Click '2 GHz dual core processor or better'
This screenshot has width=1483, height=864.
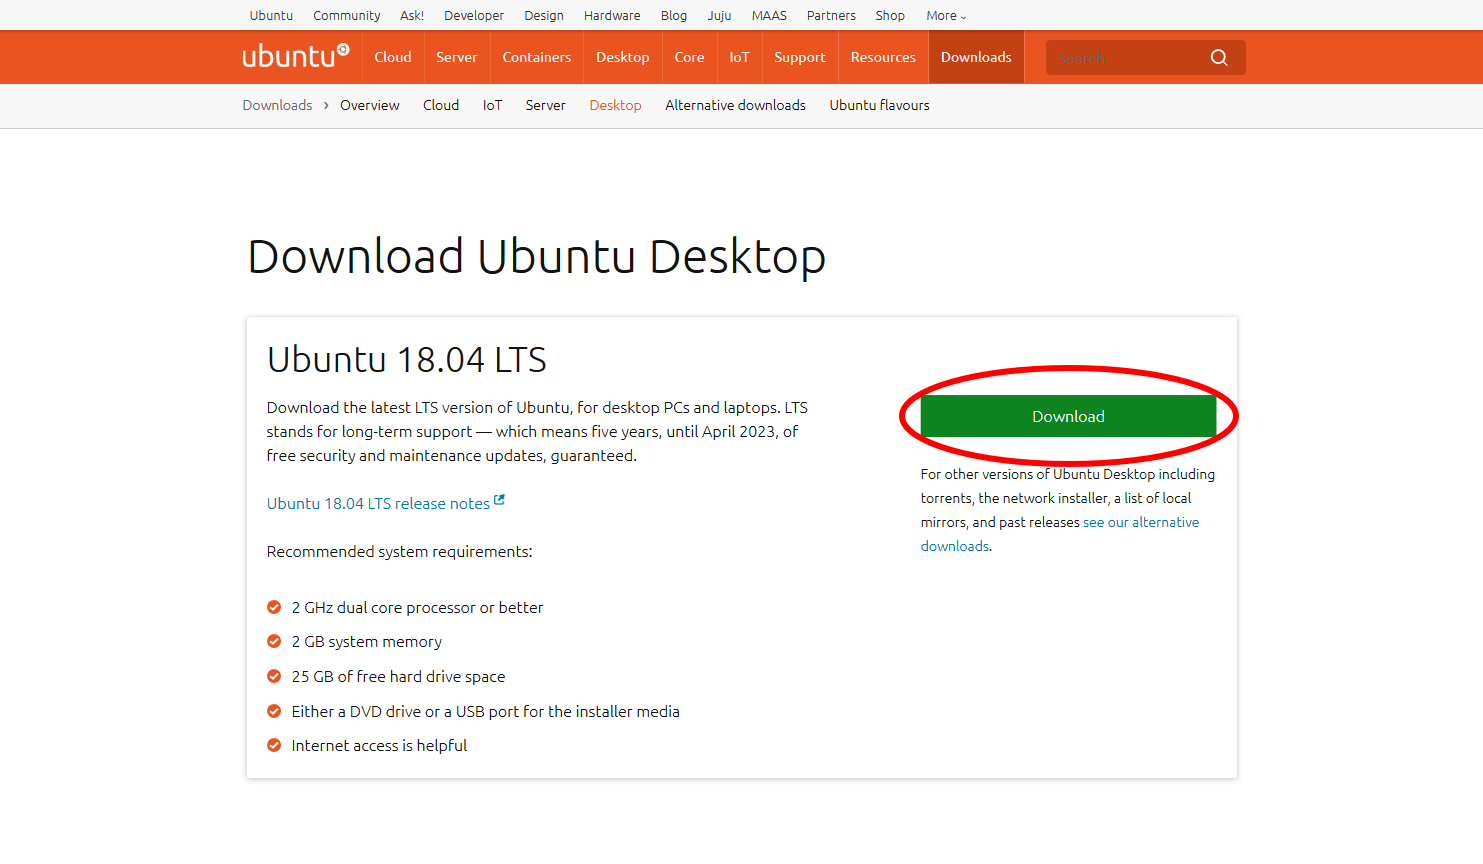(x=417, y=607)
